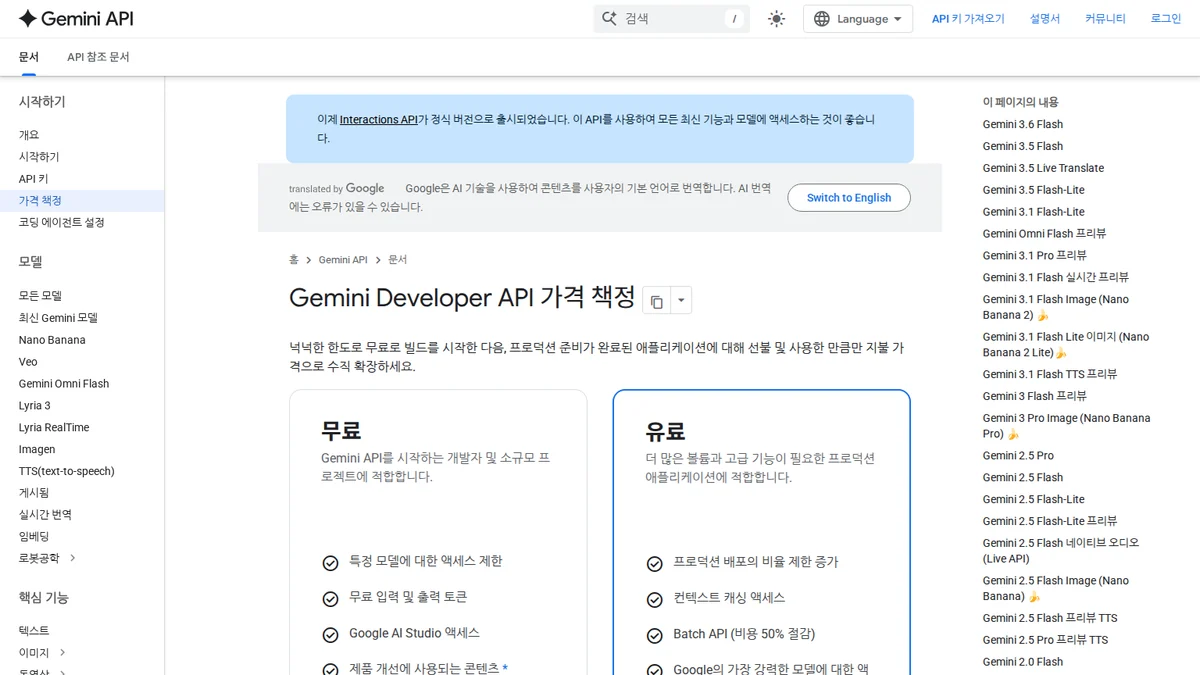The height and width of the screenshot is (675, 1200).
Task: Open Nano Banana sidebar item
Action: [52, 340]
